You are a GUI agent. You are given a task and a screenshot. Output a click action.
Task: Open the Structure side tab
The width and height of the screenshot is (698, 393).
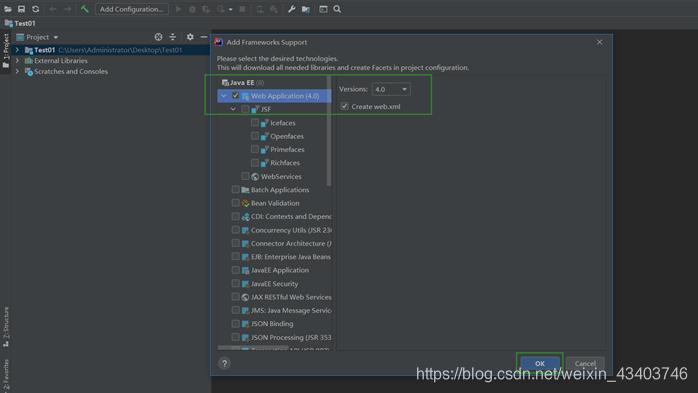[x=6, y=327]
